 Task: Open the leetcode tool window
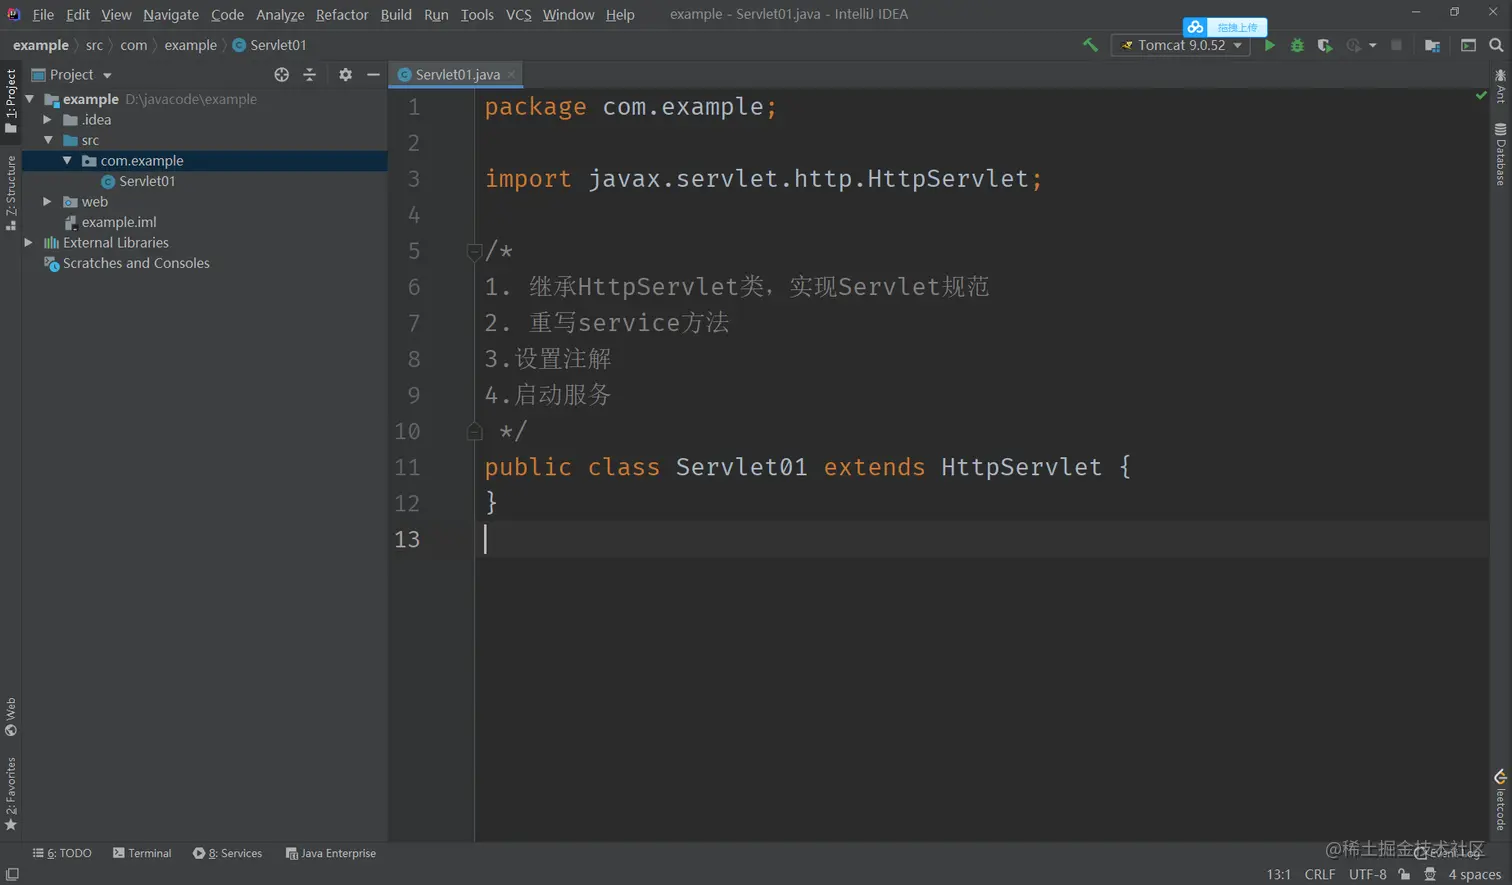click(1501, 800)
